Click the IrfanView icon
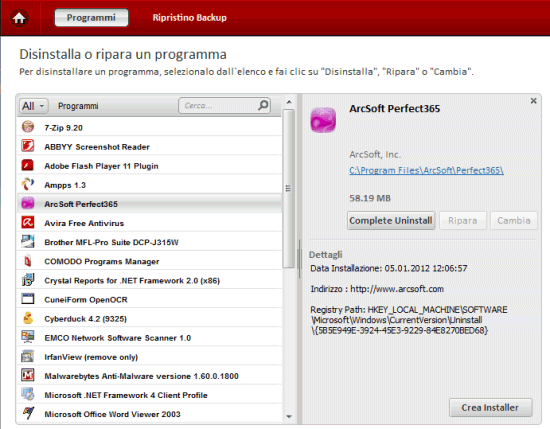 [x=28, y=356]
